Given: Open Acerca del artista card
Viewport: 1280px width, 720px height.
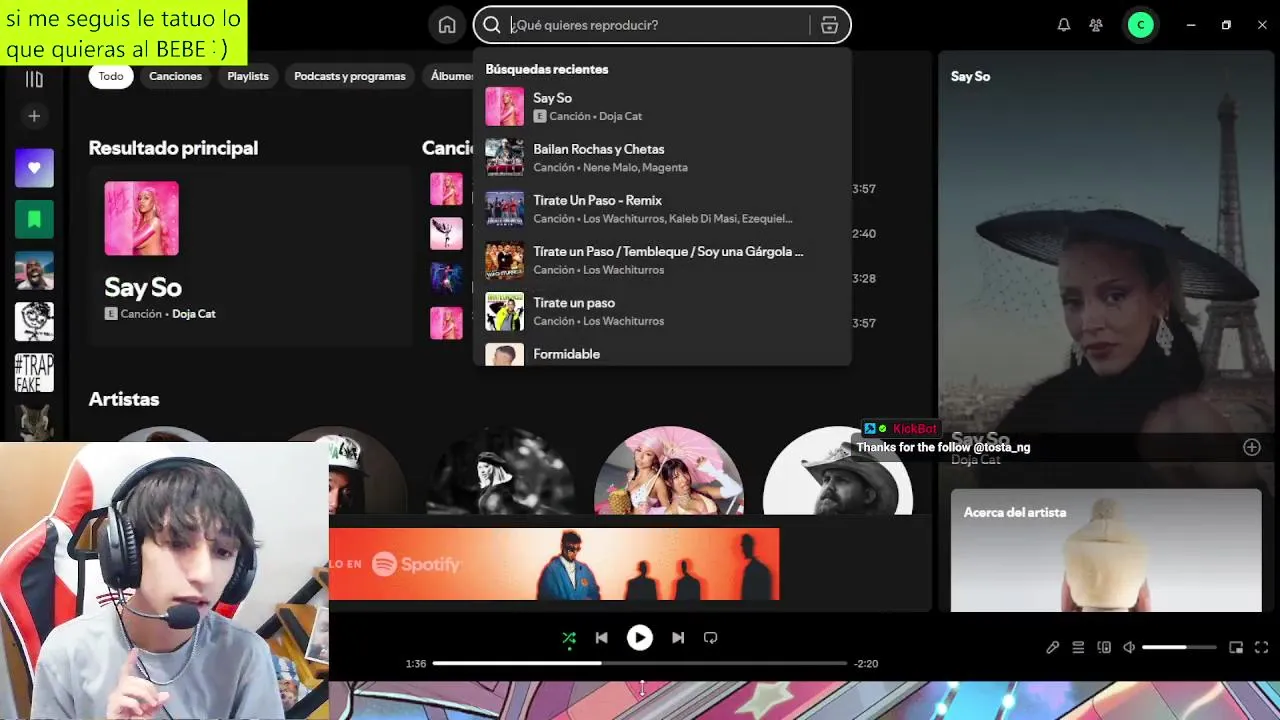Looking at the screenshot, I should [1106, 550].
